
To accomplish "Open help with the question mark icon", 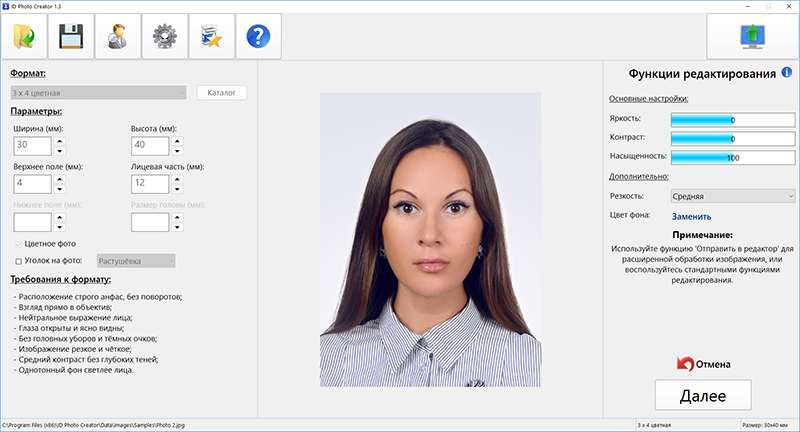I will (258, 37).
